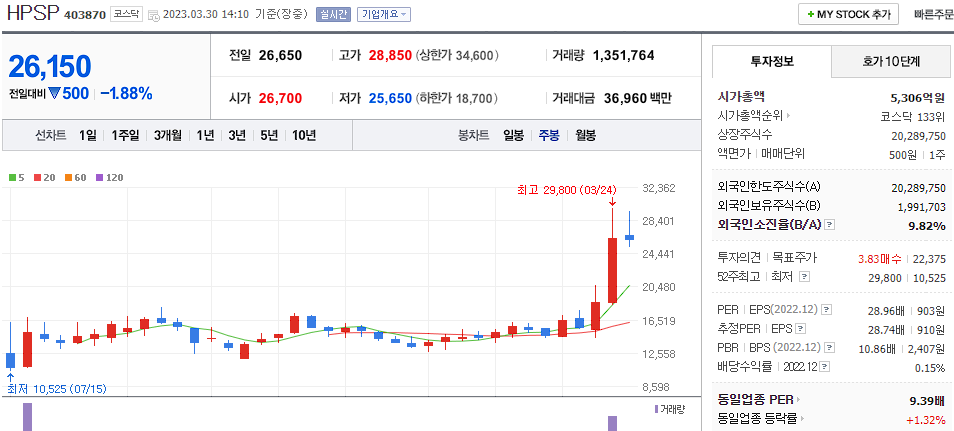The height and width of the screenshot is (431, 954).
Task: Click 고가 value 28,850
Action: [x=390, y=55]
